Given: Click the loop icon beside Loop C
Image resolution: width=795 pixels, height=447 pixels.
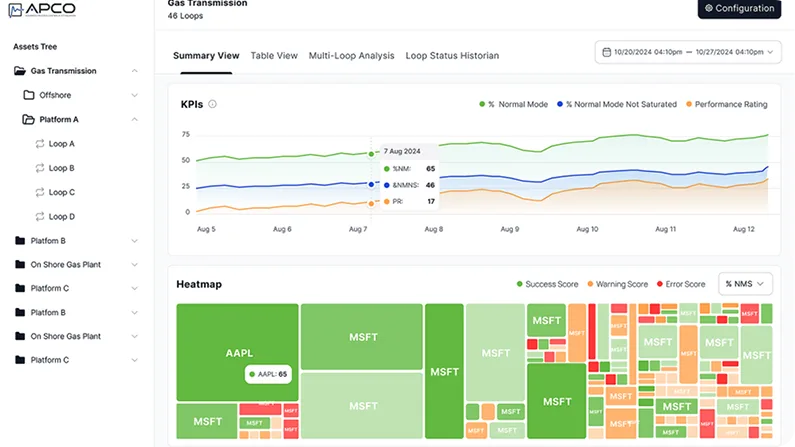Looking at the screenshot, I should [x=40, y=193].
